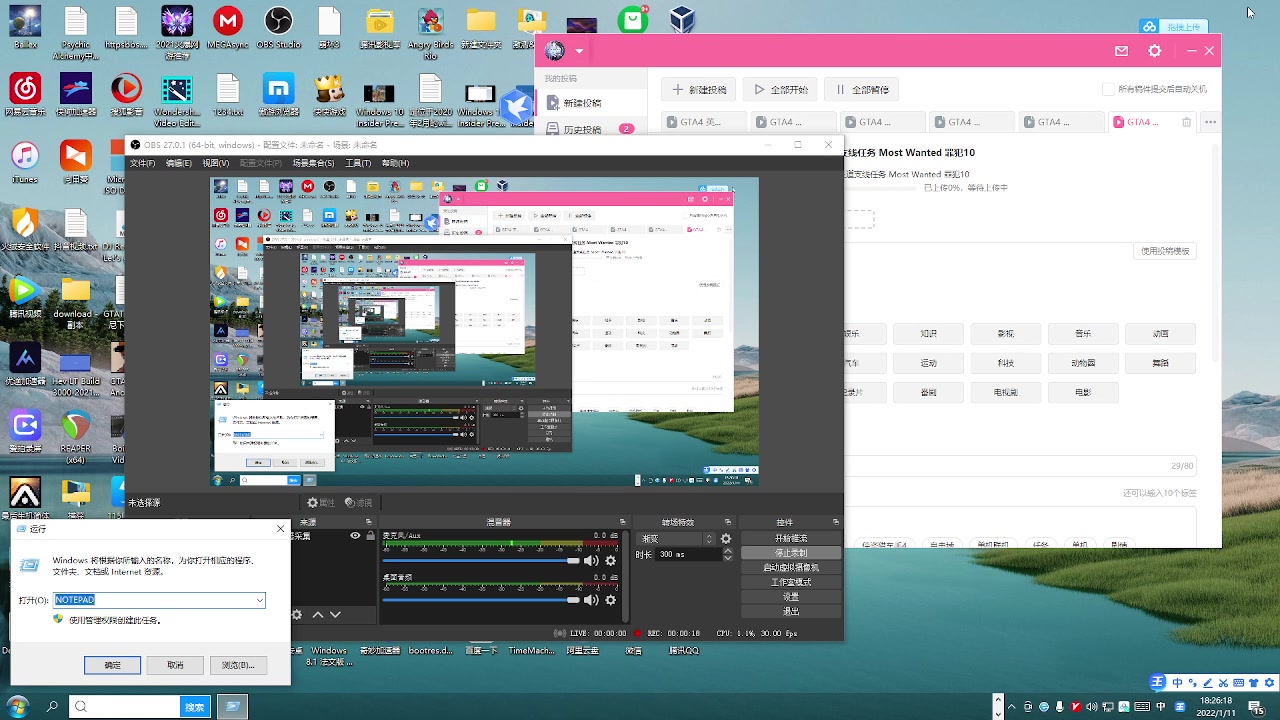
Task: Enable auto shutdown after all submissions checkbox
Action: [1108, 89]
